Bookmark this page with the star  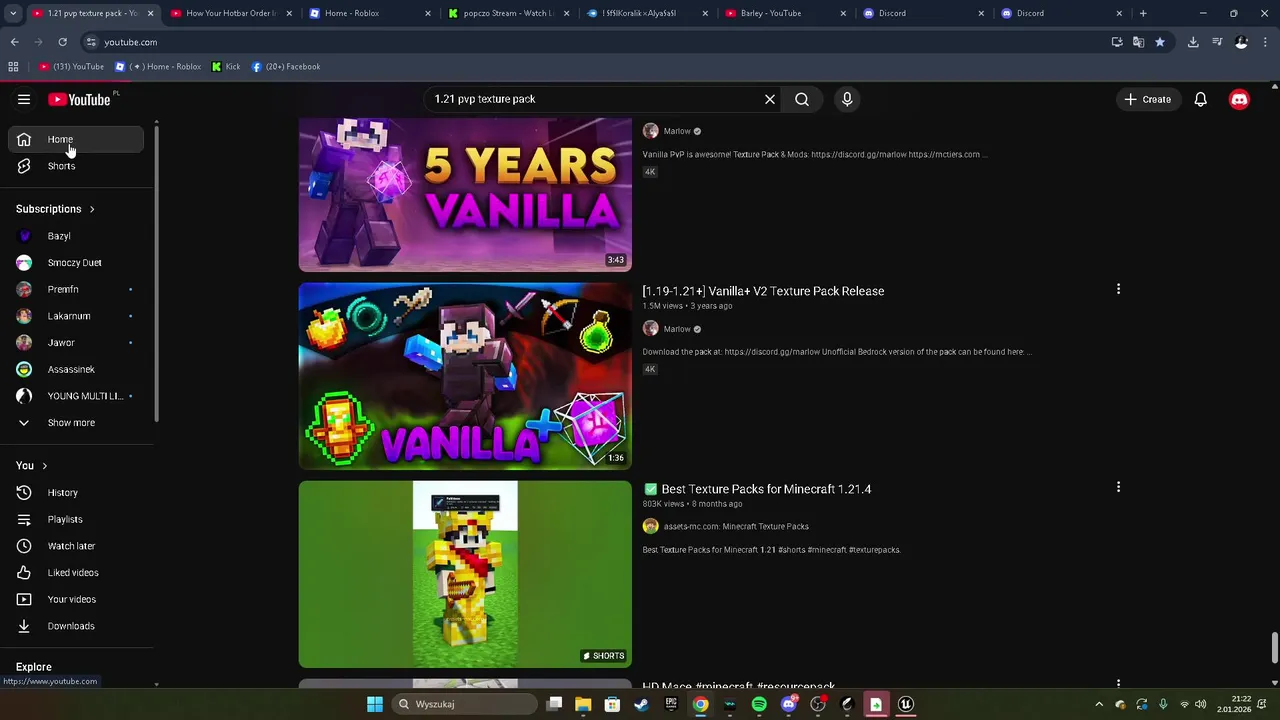point(1160,42)
